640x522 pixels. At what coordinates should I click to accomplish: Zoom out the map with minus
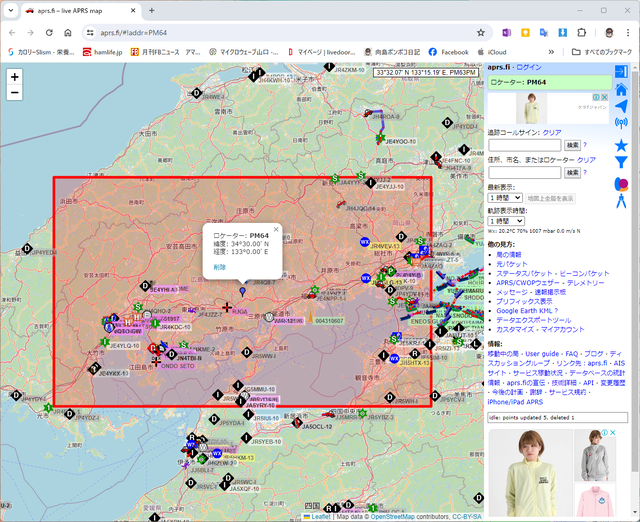click(14, 93)
